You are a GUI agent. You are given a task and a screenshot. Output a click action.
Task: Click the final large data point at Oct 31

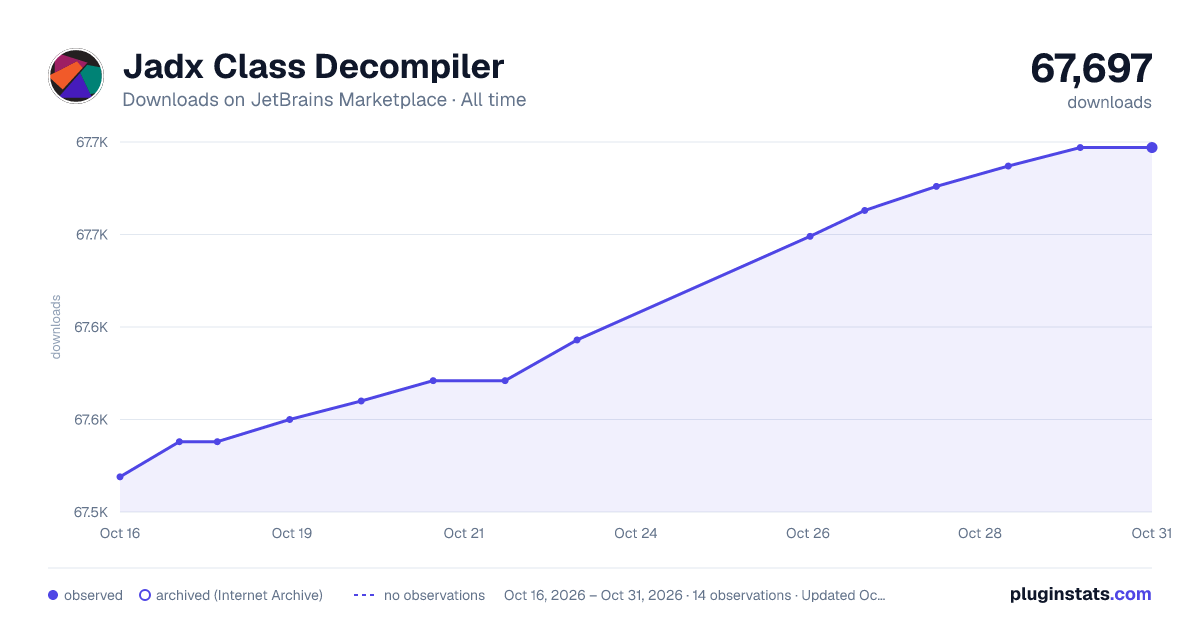coord(1152,148)
